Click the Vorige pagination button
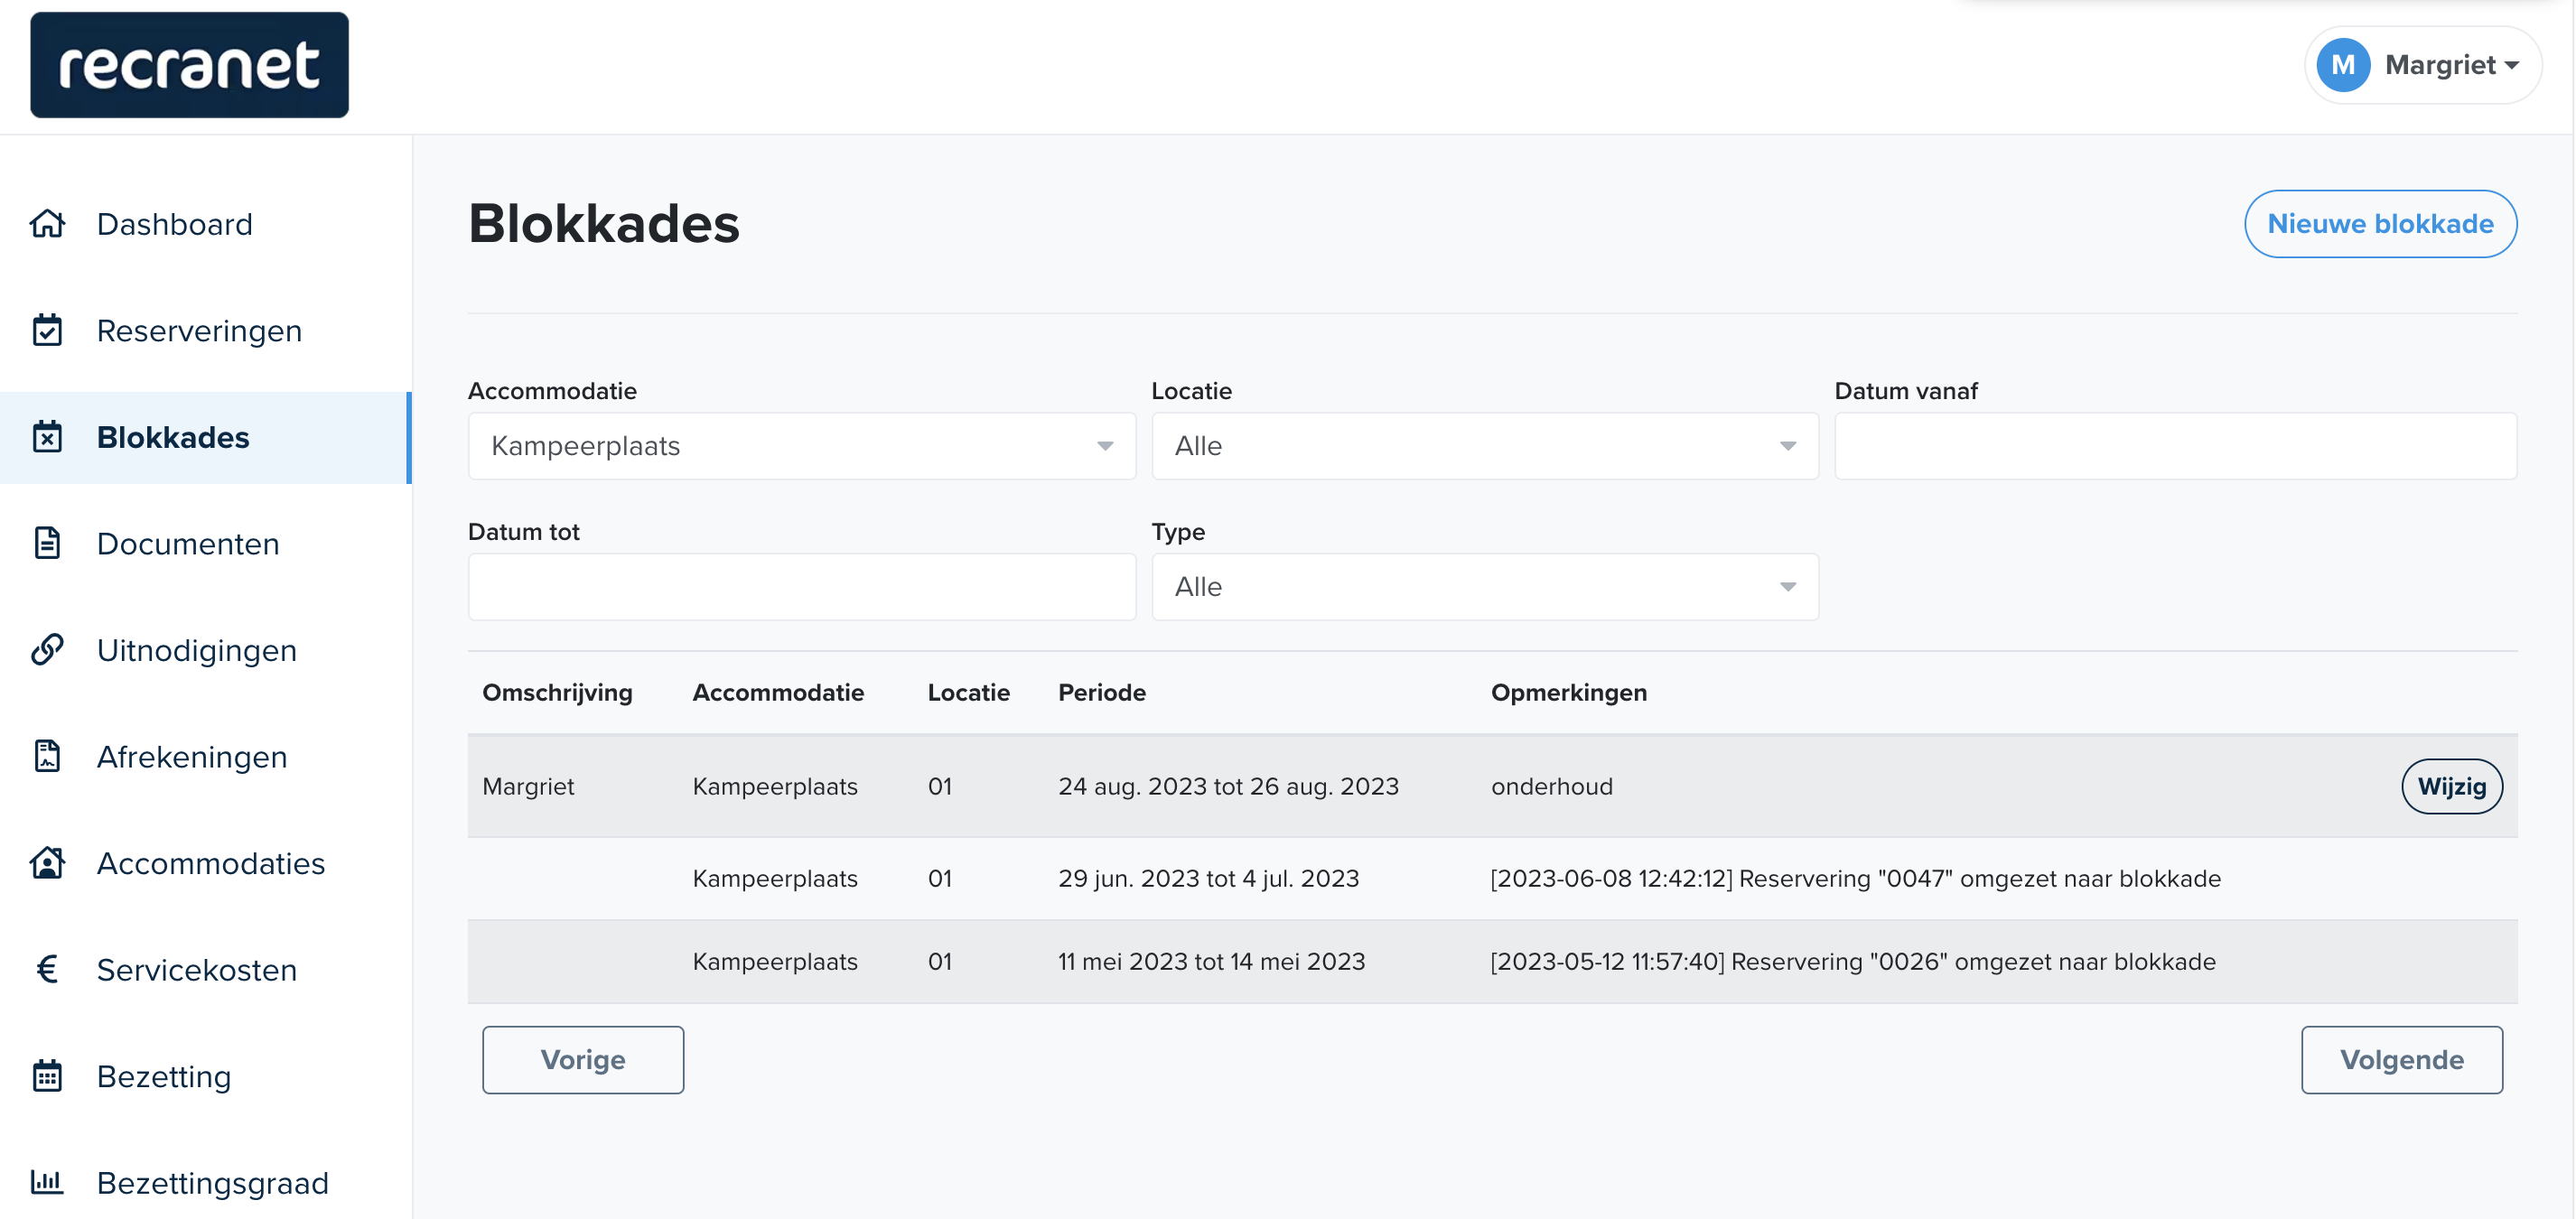 coord(583,1060)
